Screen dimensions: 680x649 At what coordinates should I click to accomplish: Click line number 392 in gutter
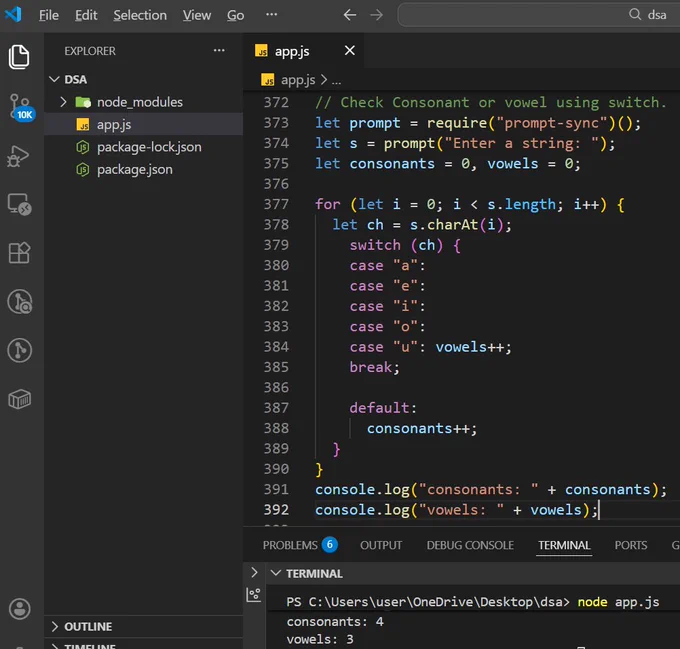tap(276, 509)
